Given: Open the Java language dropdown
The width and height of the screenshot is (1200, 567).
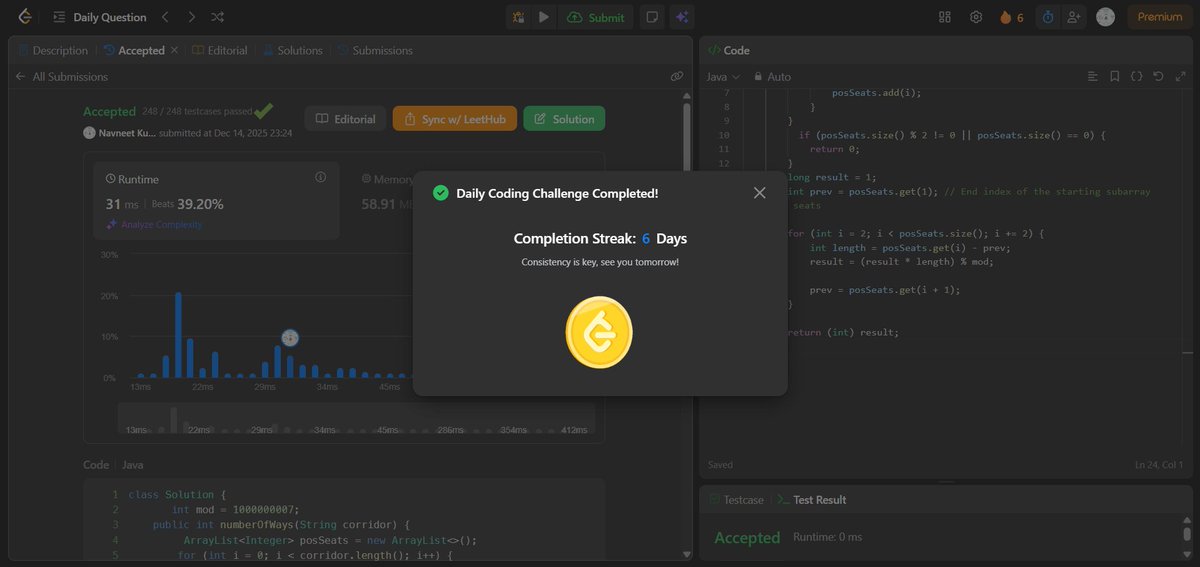Looking at the screenshot, I should click(723, 76).
